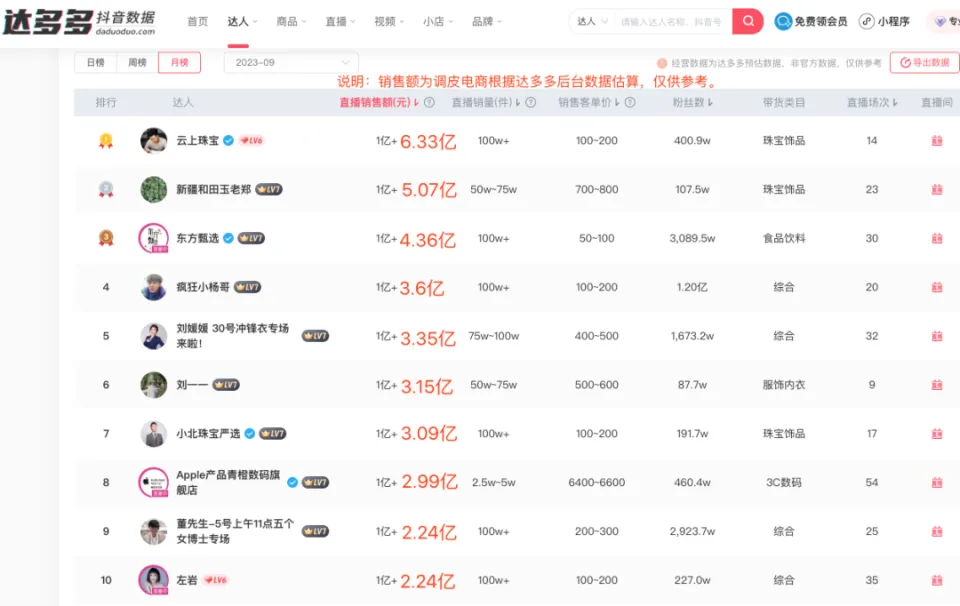Toggle sort on 直播销量(件) column

click(x=519, y=101)
